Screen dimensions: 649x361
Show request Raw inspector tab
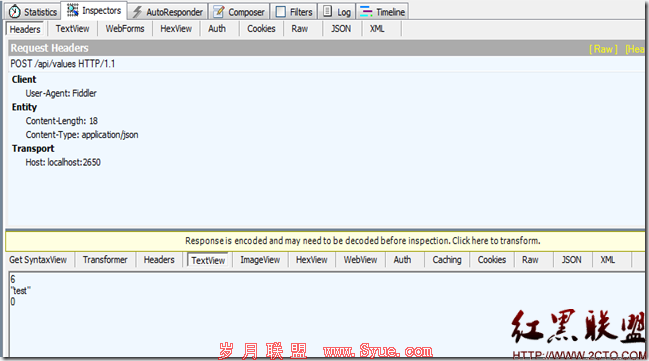click(x=299, y=29)
